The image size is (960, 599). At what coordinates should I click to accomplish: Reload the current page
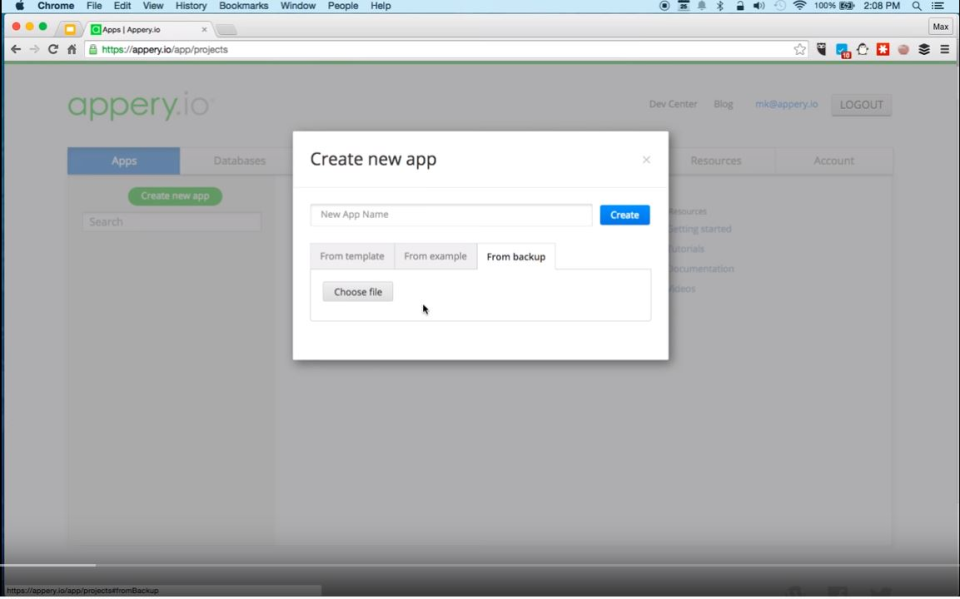point(53,47)
